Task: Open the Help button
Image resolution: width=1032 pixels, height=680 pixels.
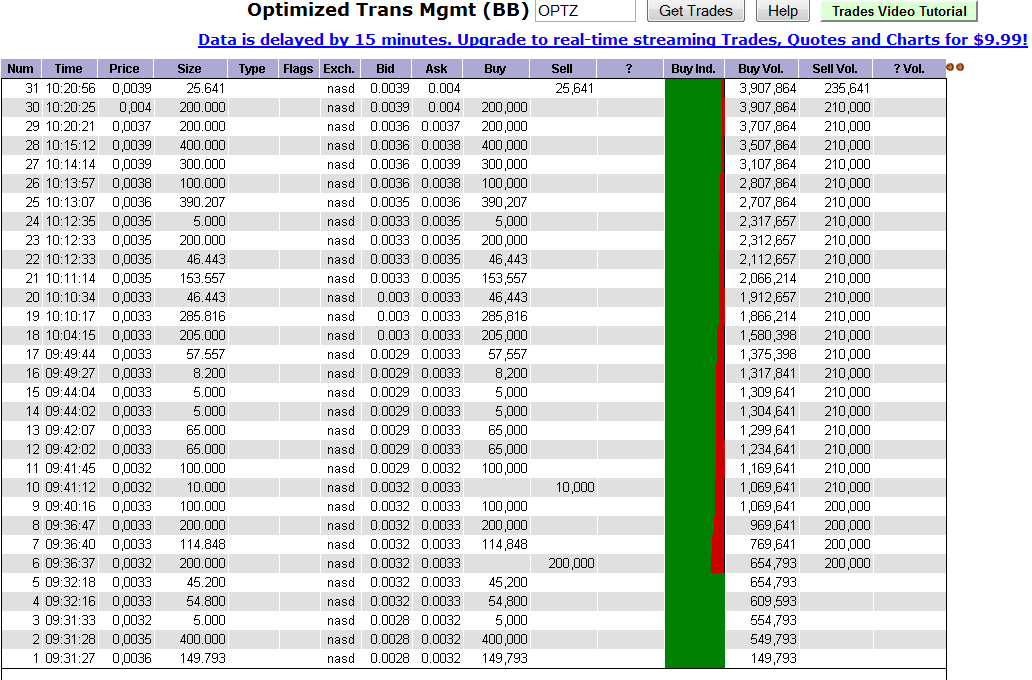Action: click(x=782, y=11)
